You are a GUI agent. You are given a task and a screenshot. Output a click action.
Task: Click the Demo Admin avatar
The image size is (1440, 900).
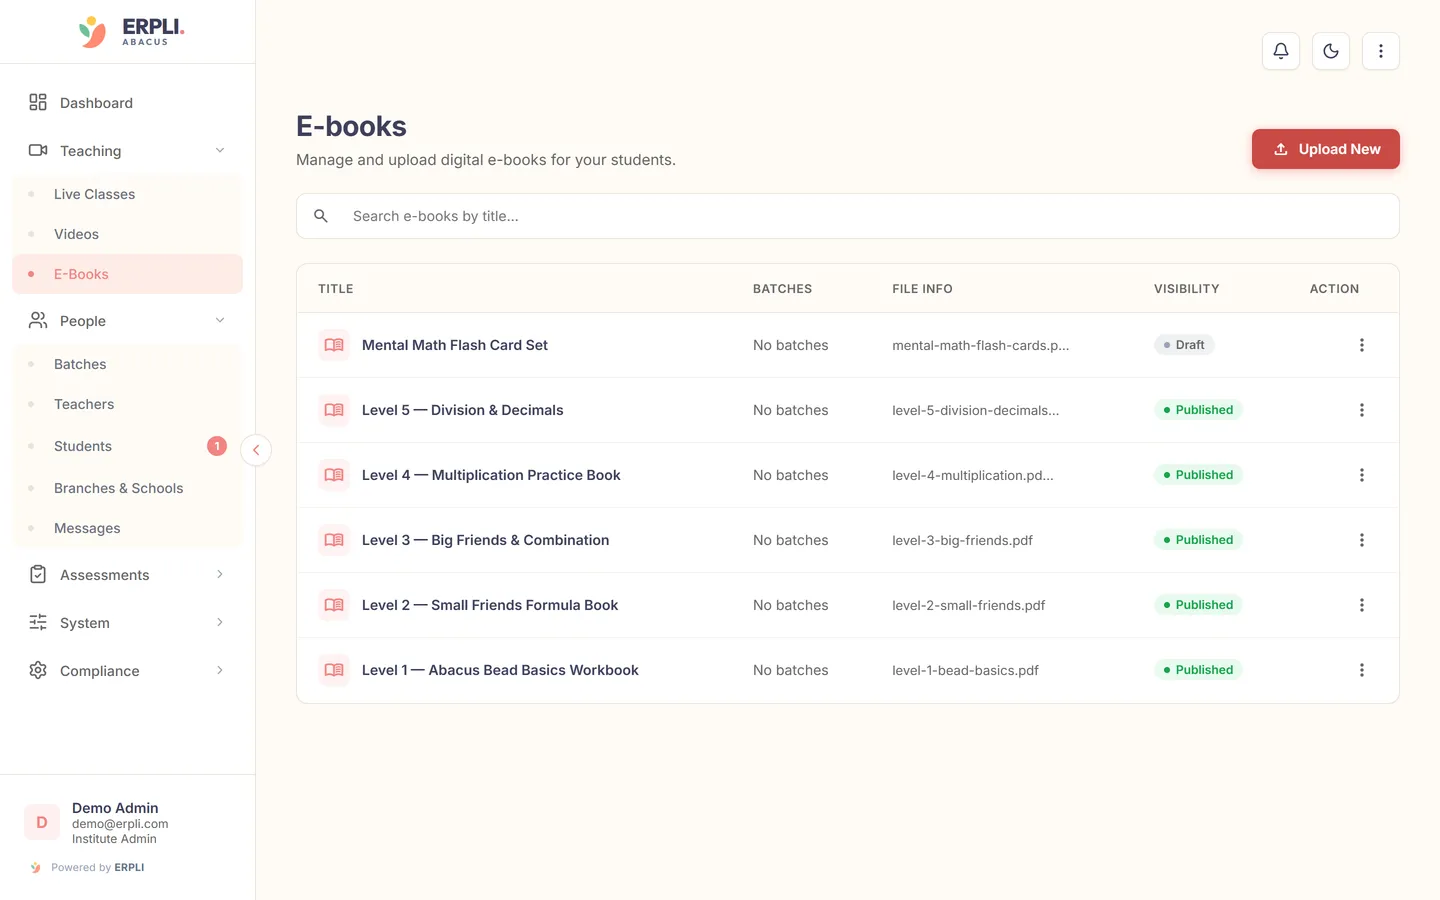42,822
